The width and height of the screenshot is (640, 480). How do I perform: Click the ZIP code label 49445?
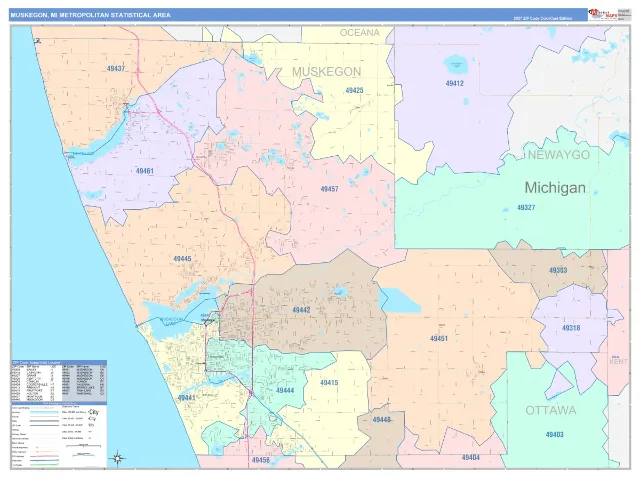tap(182, 259)
